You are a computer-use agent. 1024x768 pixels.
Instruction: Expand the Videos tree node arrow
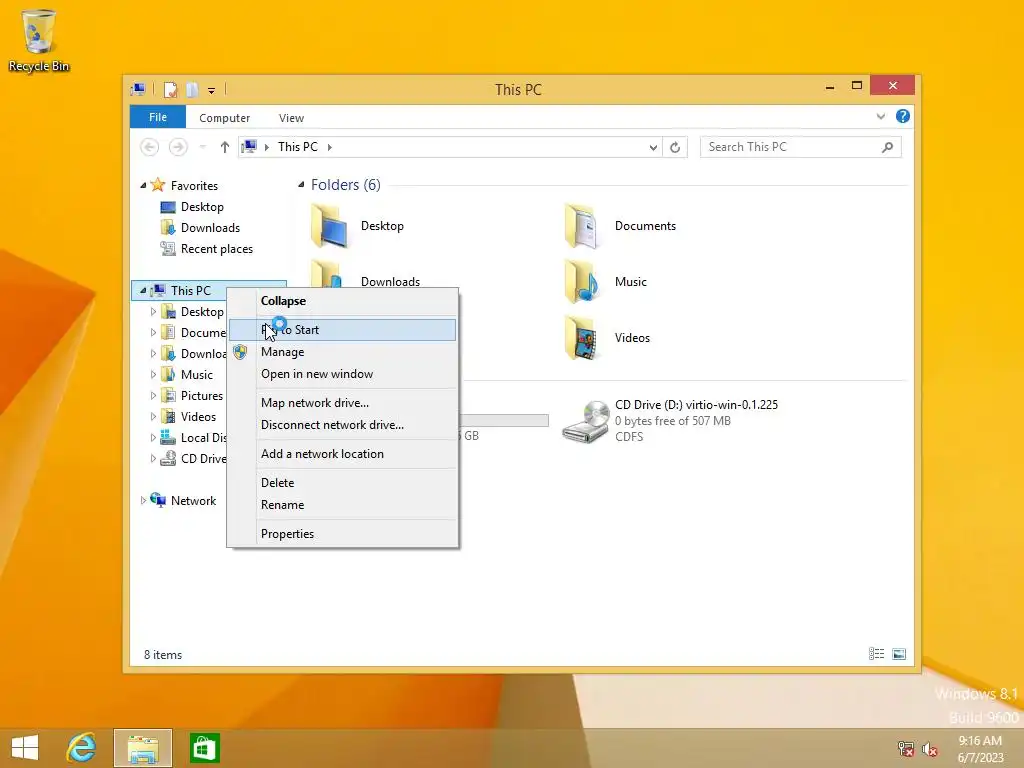click(x=153, y=417)
